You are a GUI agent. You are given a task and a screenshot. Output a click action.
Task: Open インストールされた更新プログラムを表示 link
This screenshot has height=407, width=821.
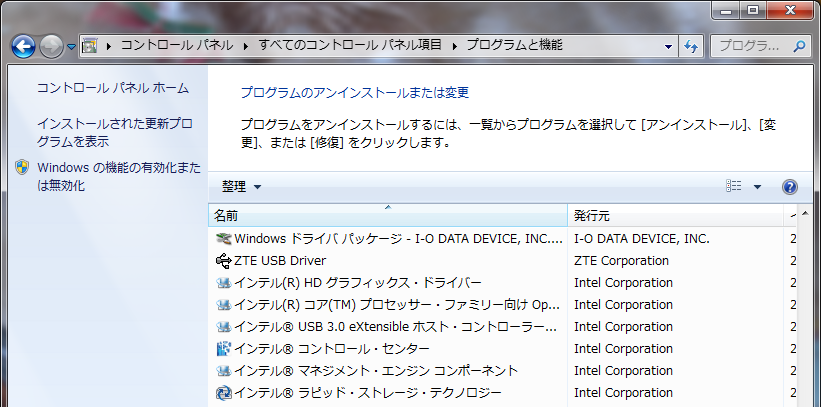click(x=115, y=133)
